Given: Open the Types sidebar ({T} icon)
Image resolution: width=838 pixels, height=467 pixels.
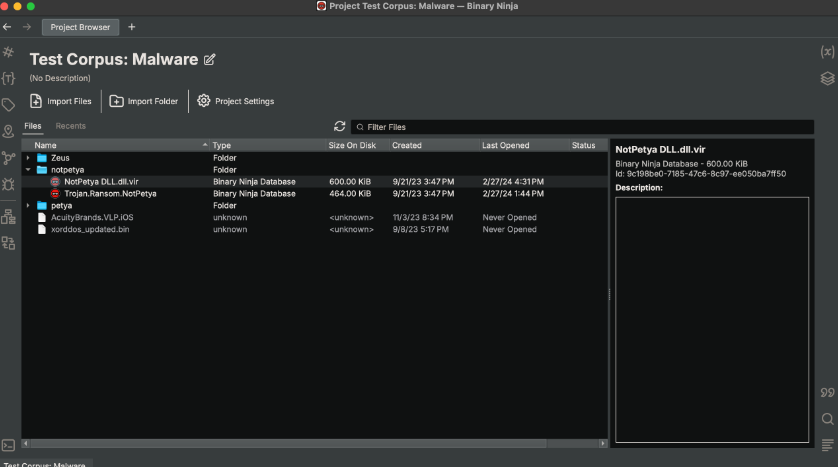Looking at the screenshot, I should (x=9, y=78).
